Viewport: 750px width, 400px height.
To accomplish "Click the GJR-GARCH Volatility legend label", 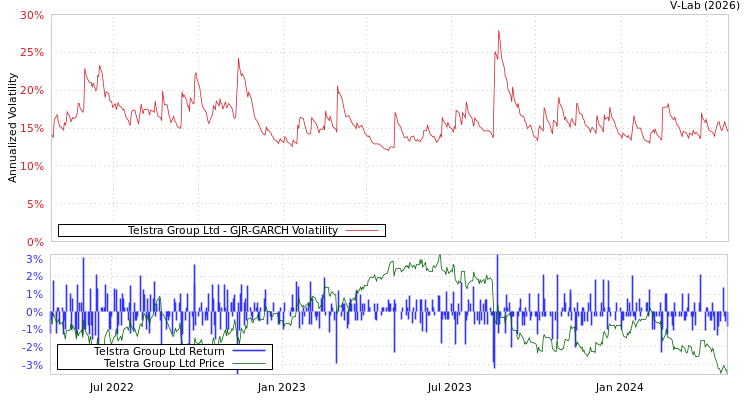I will (x=232, y=231).
